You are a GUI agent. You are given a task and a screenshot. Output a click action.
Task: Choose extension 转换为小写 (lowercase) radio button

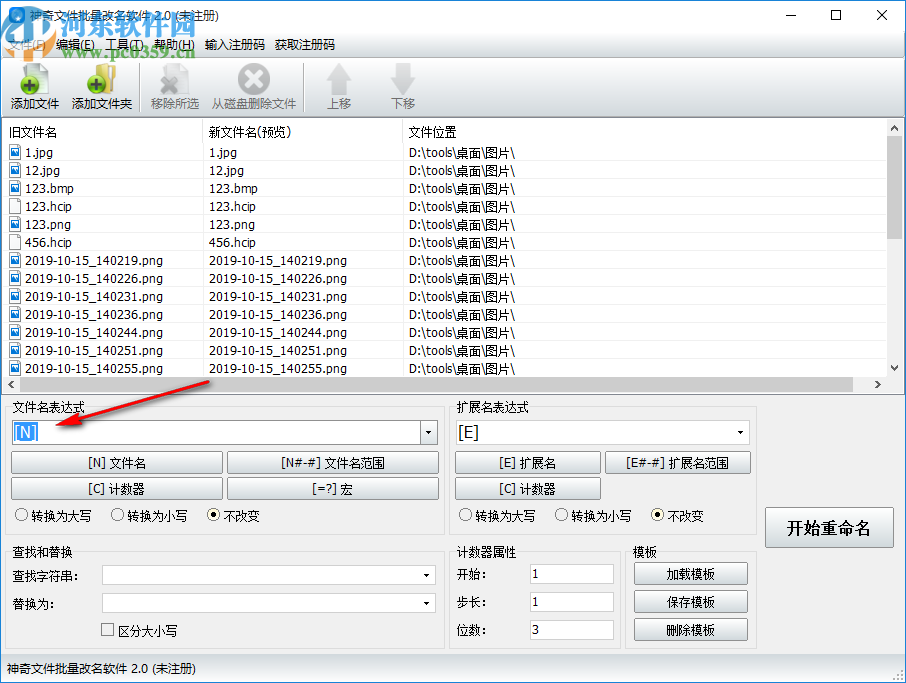coord(561,514)
